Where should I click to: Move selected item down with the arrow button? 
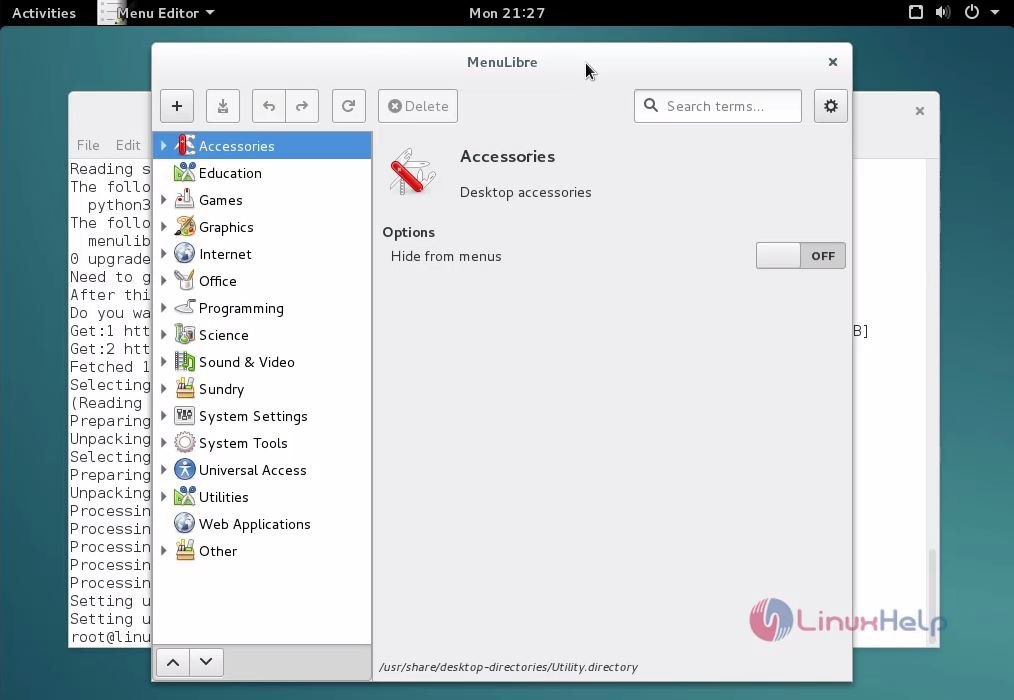point(206,662)
